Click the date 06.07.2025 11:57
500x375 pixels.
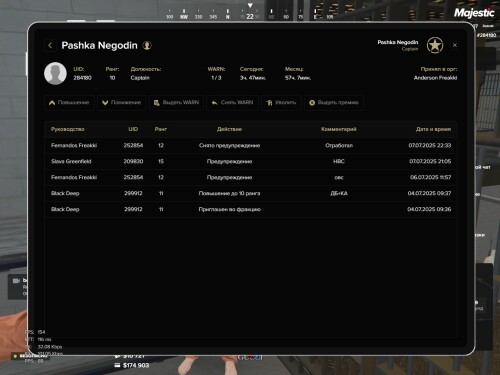(x=430, y=177)
